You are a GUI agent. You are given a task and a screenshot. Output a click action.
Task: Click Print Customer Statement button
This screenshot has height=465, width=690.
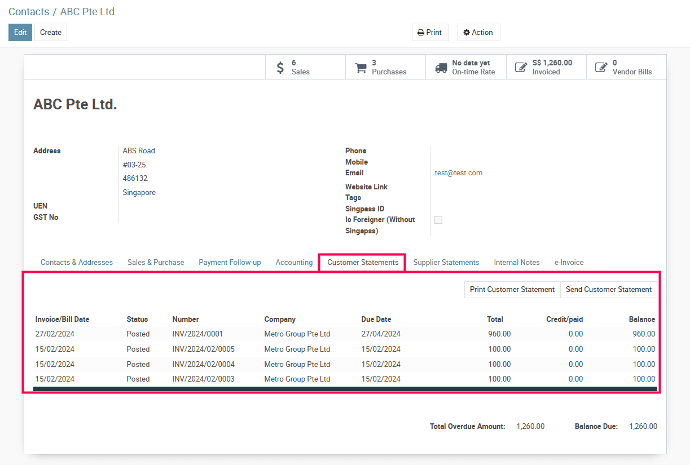pyautogui.click(x=512, y=289)
